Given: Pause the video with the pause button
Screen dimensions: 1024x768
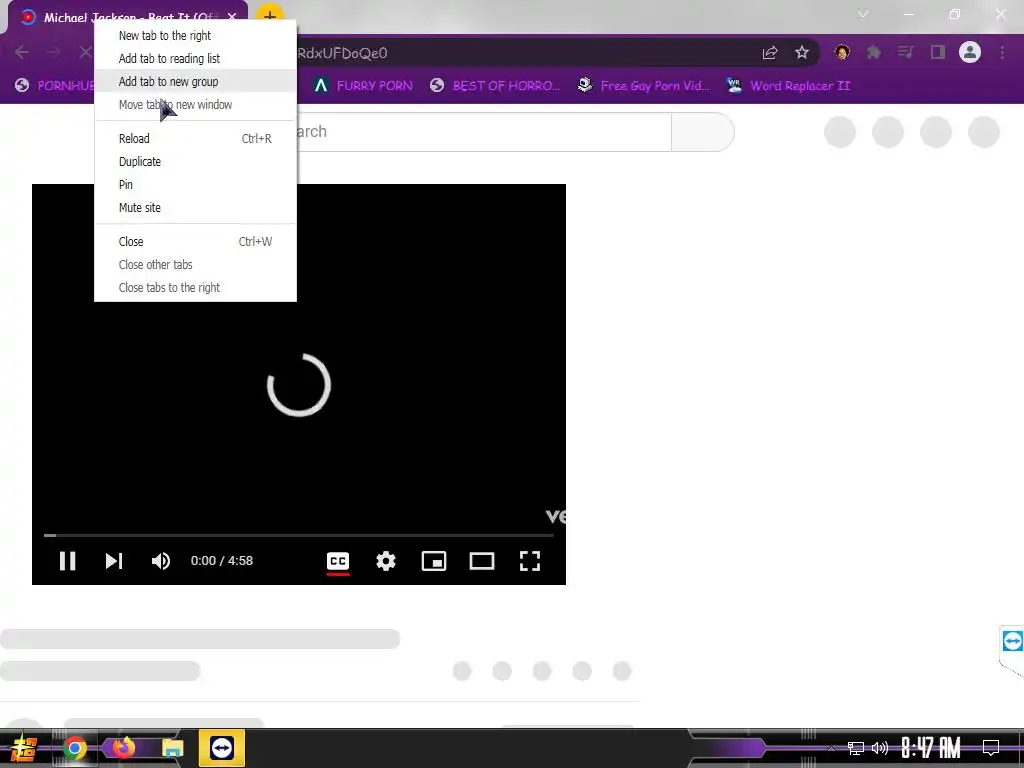Looking at the screenshot, I should click(67, 561).
